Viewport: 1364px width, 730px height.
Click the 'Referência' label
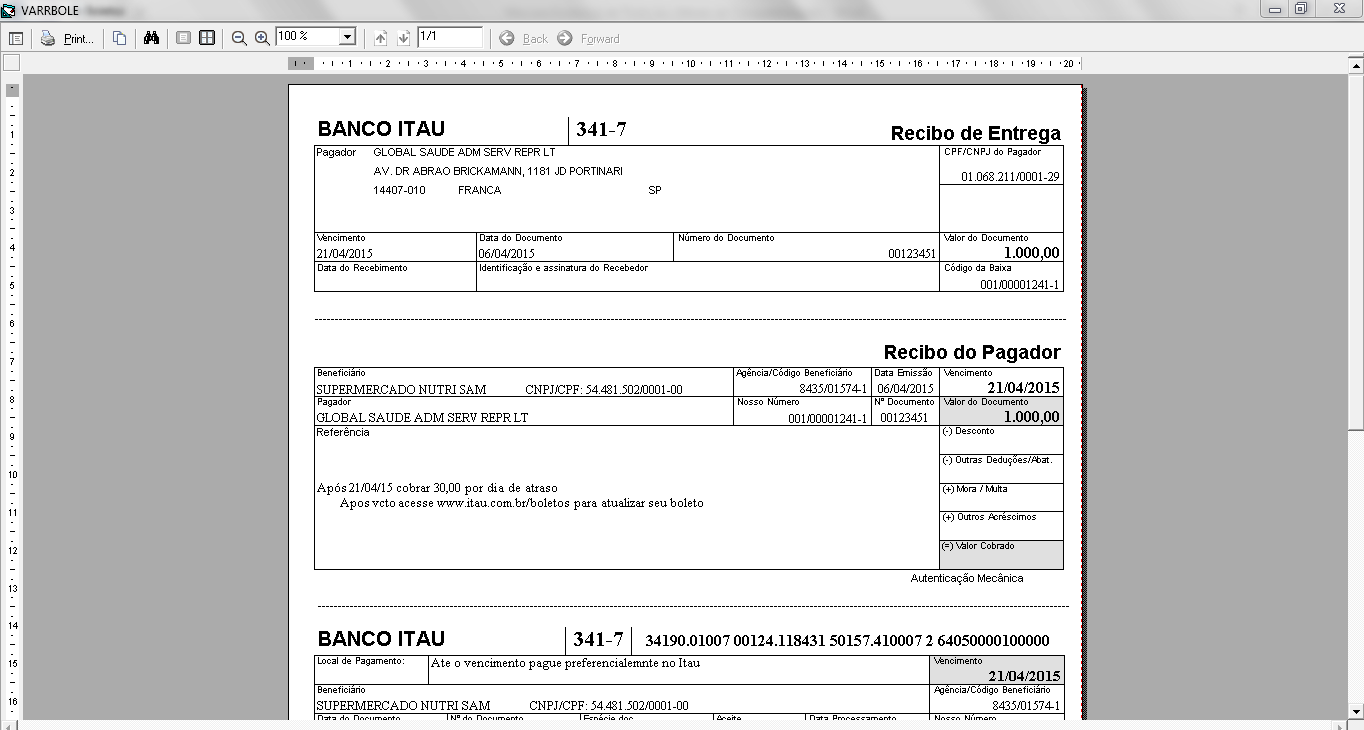(343, 432)
